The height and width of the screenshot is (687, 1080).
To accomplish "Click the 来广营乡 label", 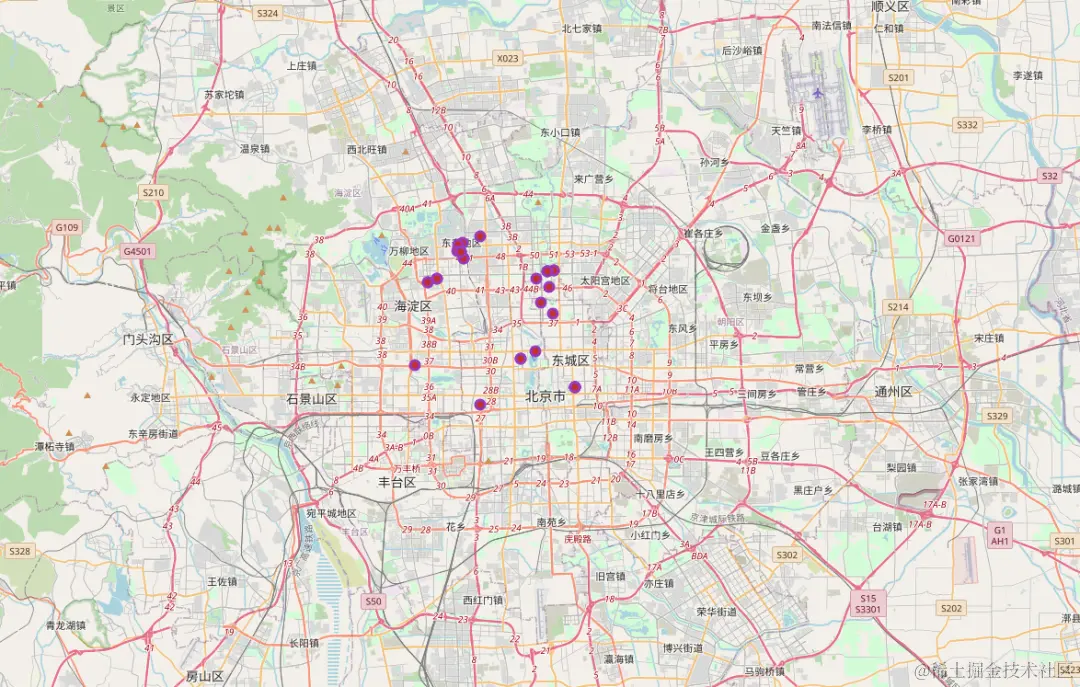I will pyautogui.click(x=594, y=178).
